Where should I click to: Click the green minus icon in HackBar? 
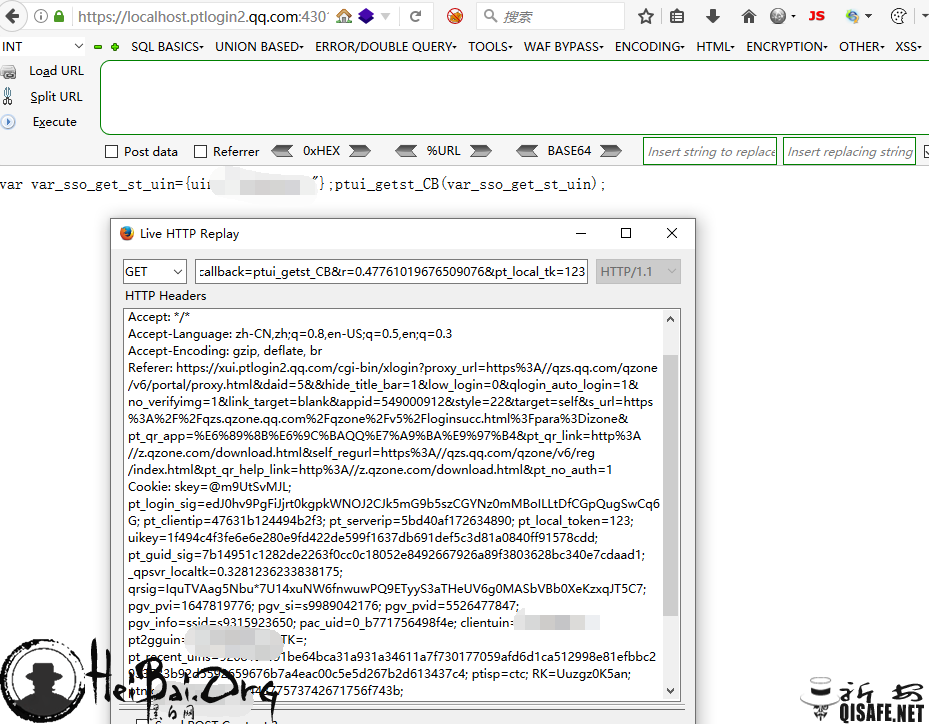98,47
